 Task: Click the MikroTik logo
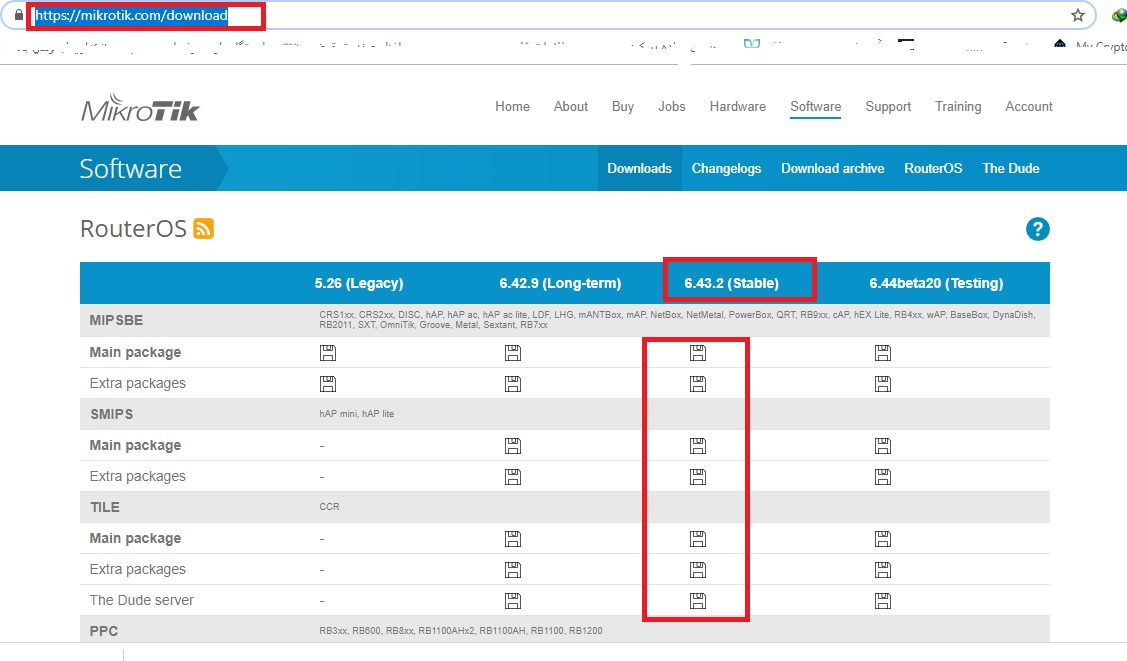click(x=140, y=108)
